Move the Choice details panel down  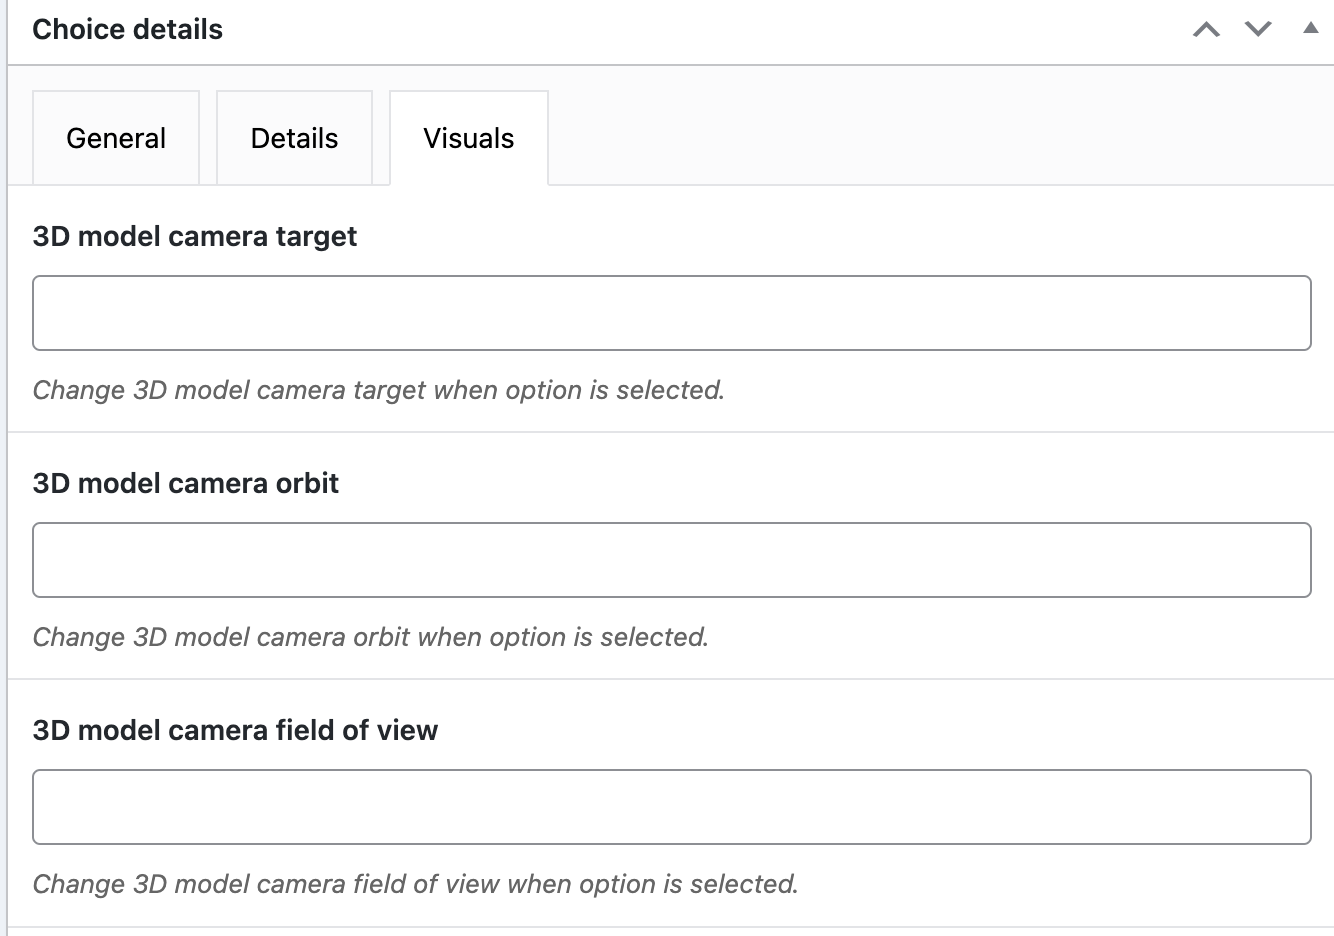pos(1258,30)
